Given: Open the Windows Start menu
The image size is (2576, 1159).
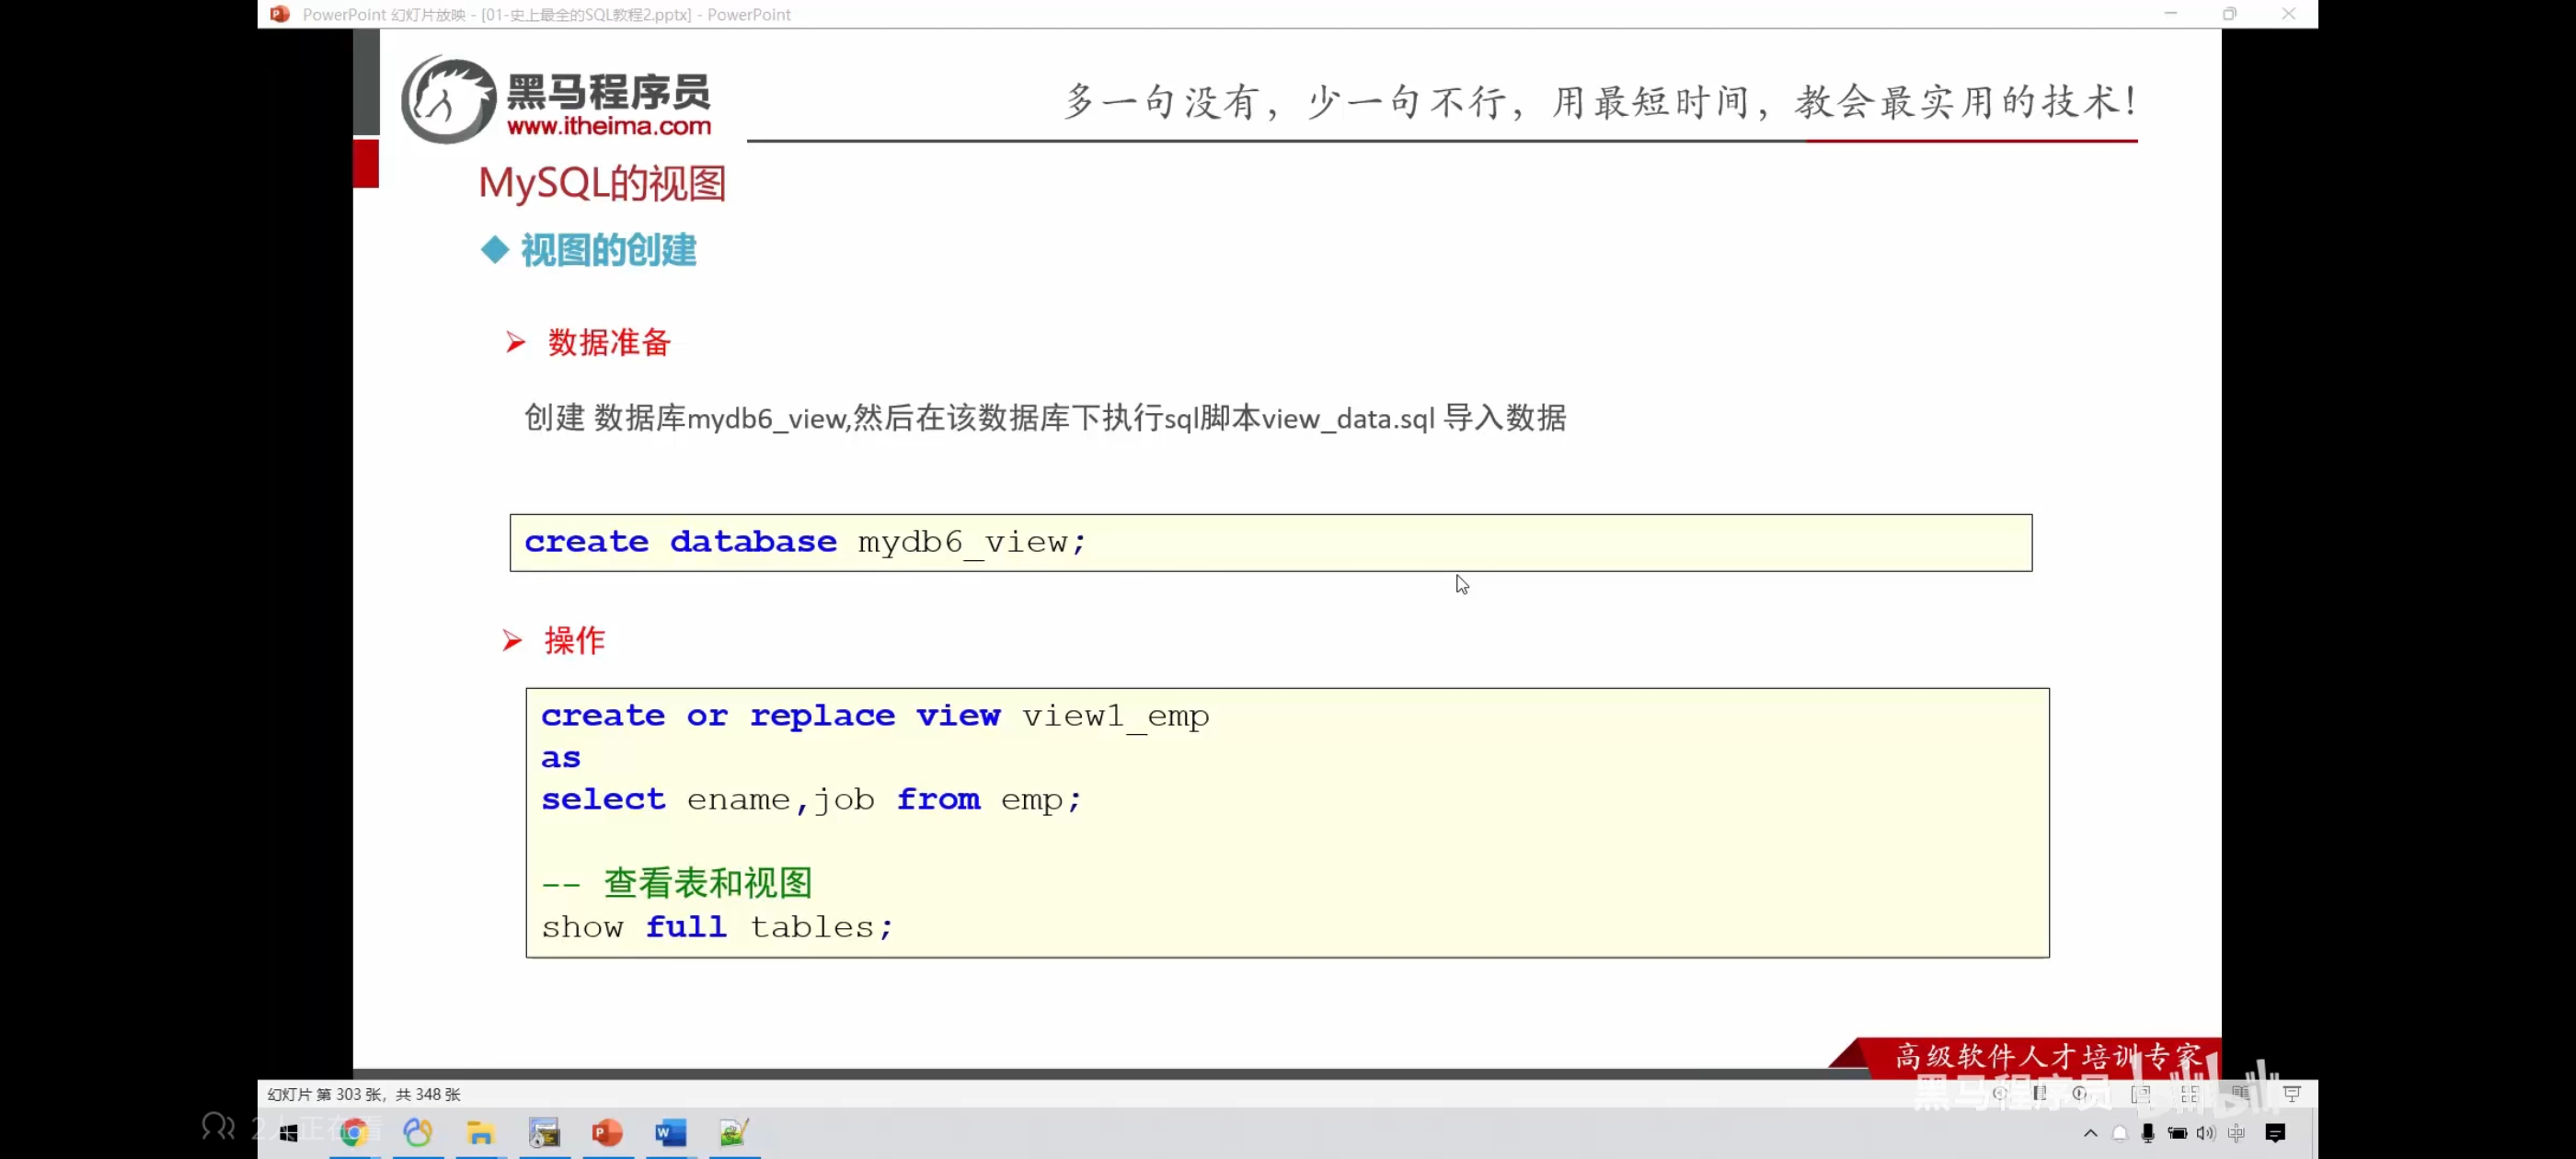Looking at the screenshot, I should tap(289, 1132).
